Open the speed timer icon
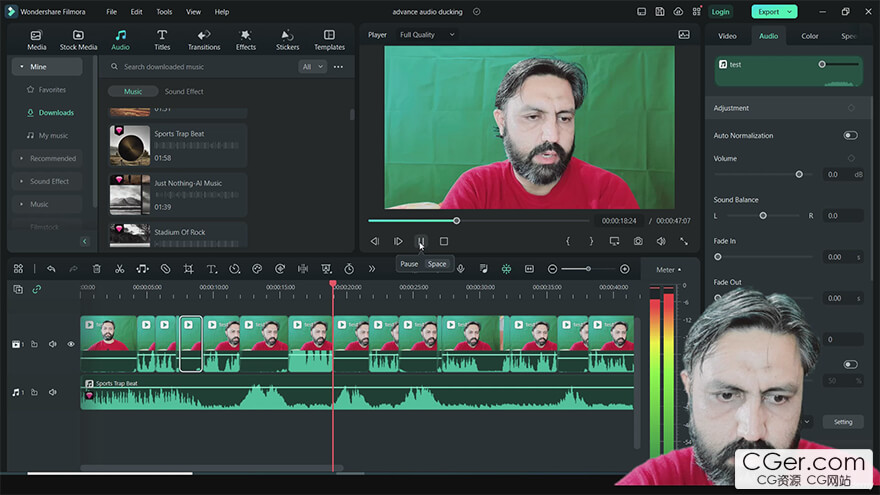 (235, 269)
